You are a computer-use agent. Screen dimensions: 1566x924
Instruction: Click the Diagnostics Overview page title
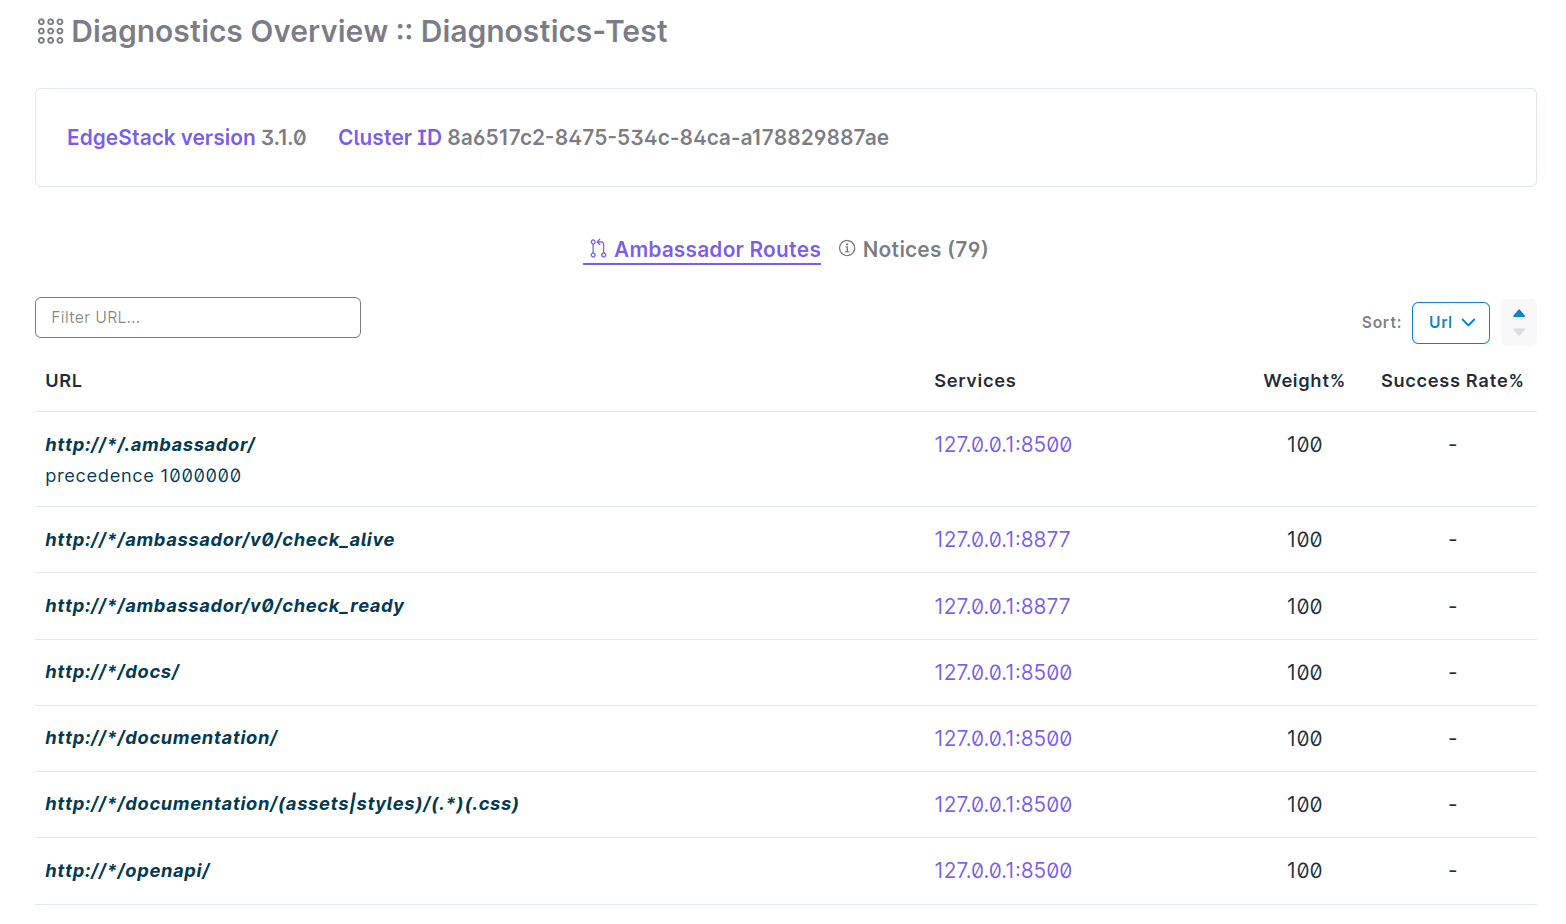(369, 32)
